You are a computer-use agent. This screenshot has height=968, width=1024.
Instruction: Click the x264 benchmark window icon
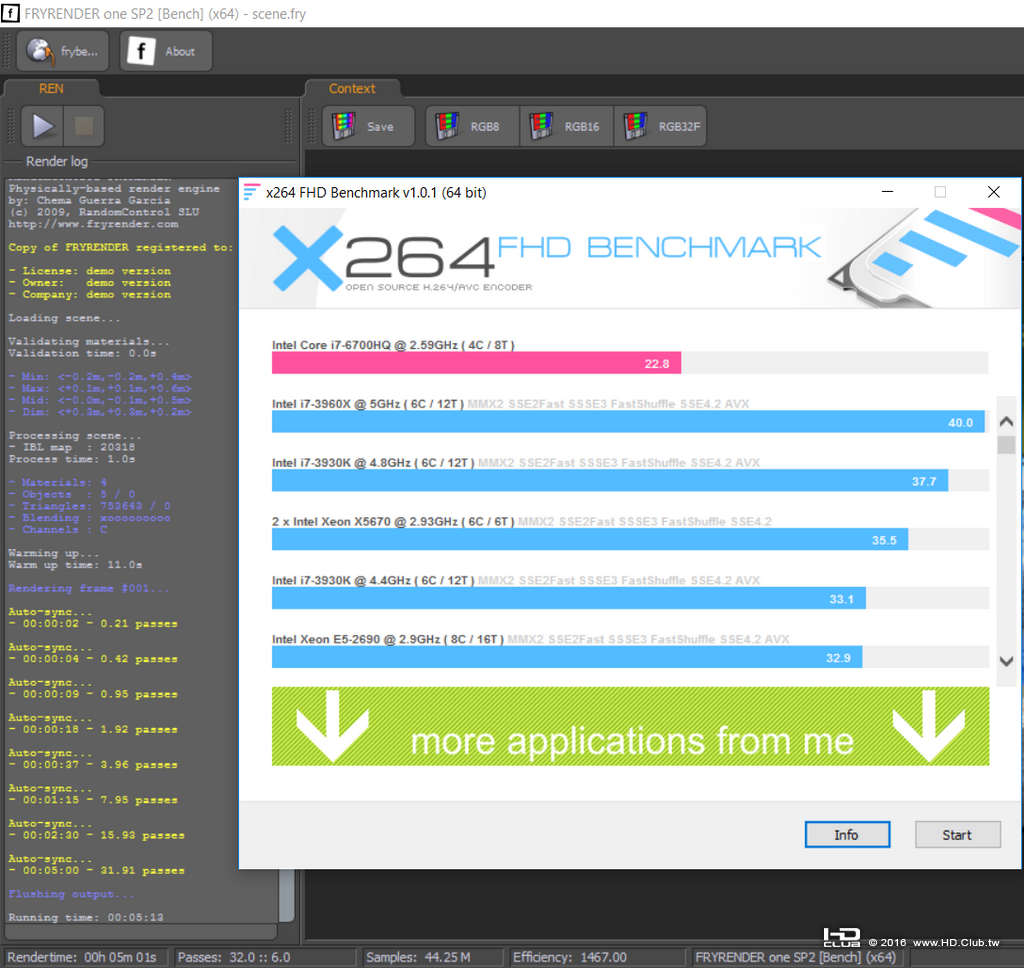click(x=251, y=192)
